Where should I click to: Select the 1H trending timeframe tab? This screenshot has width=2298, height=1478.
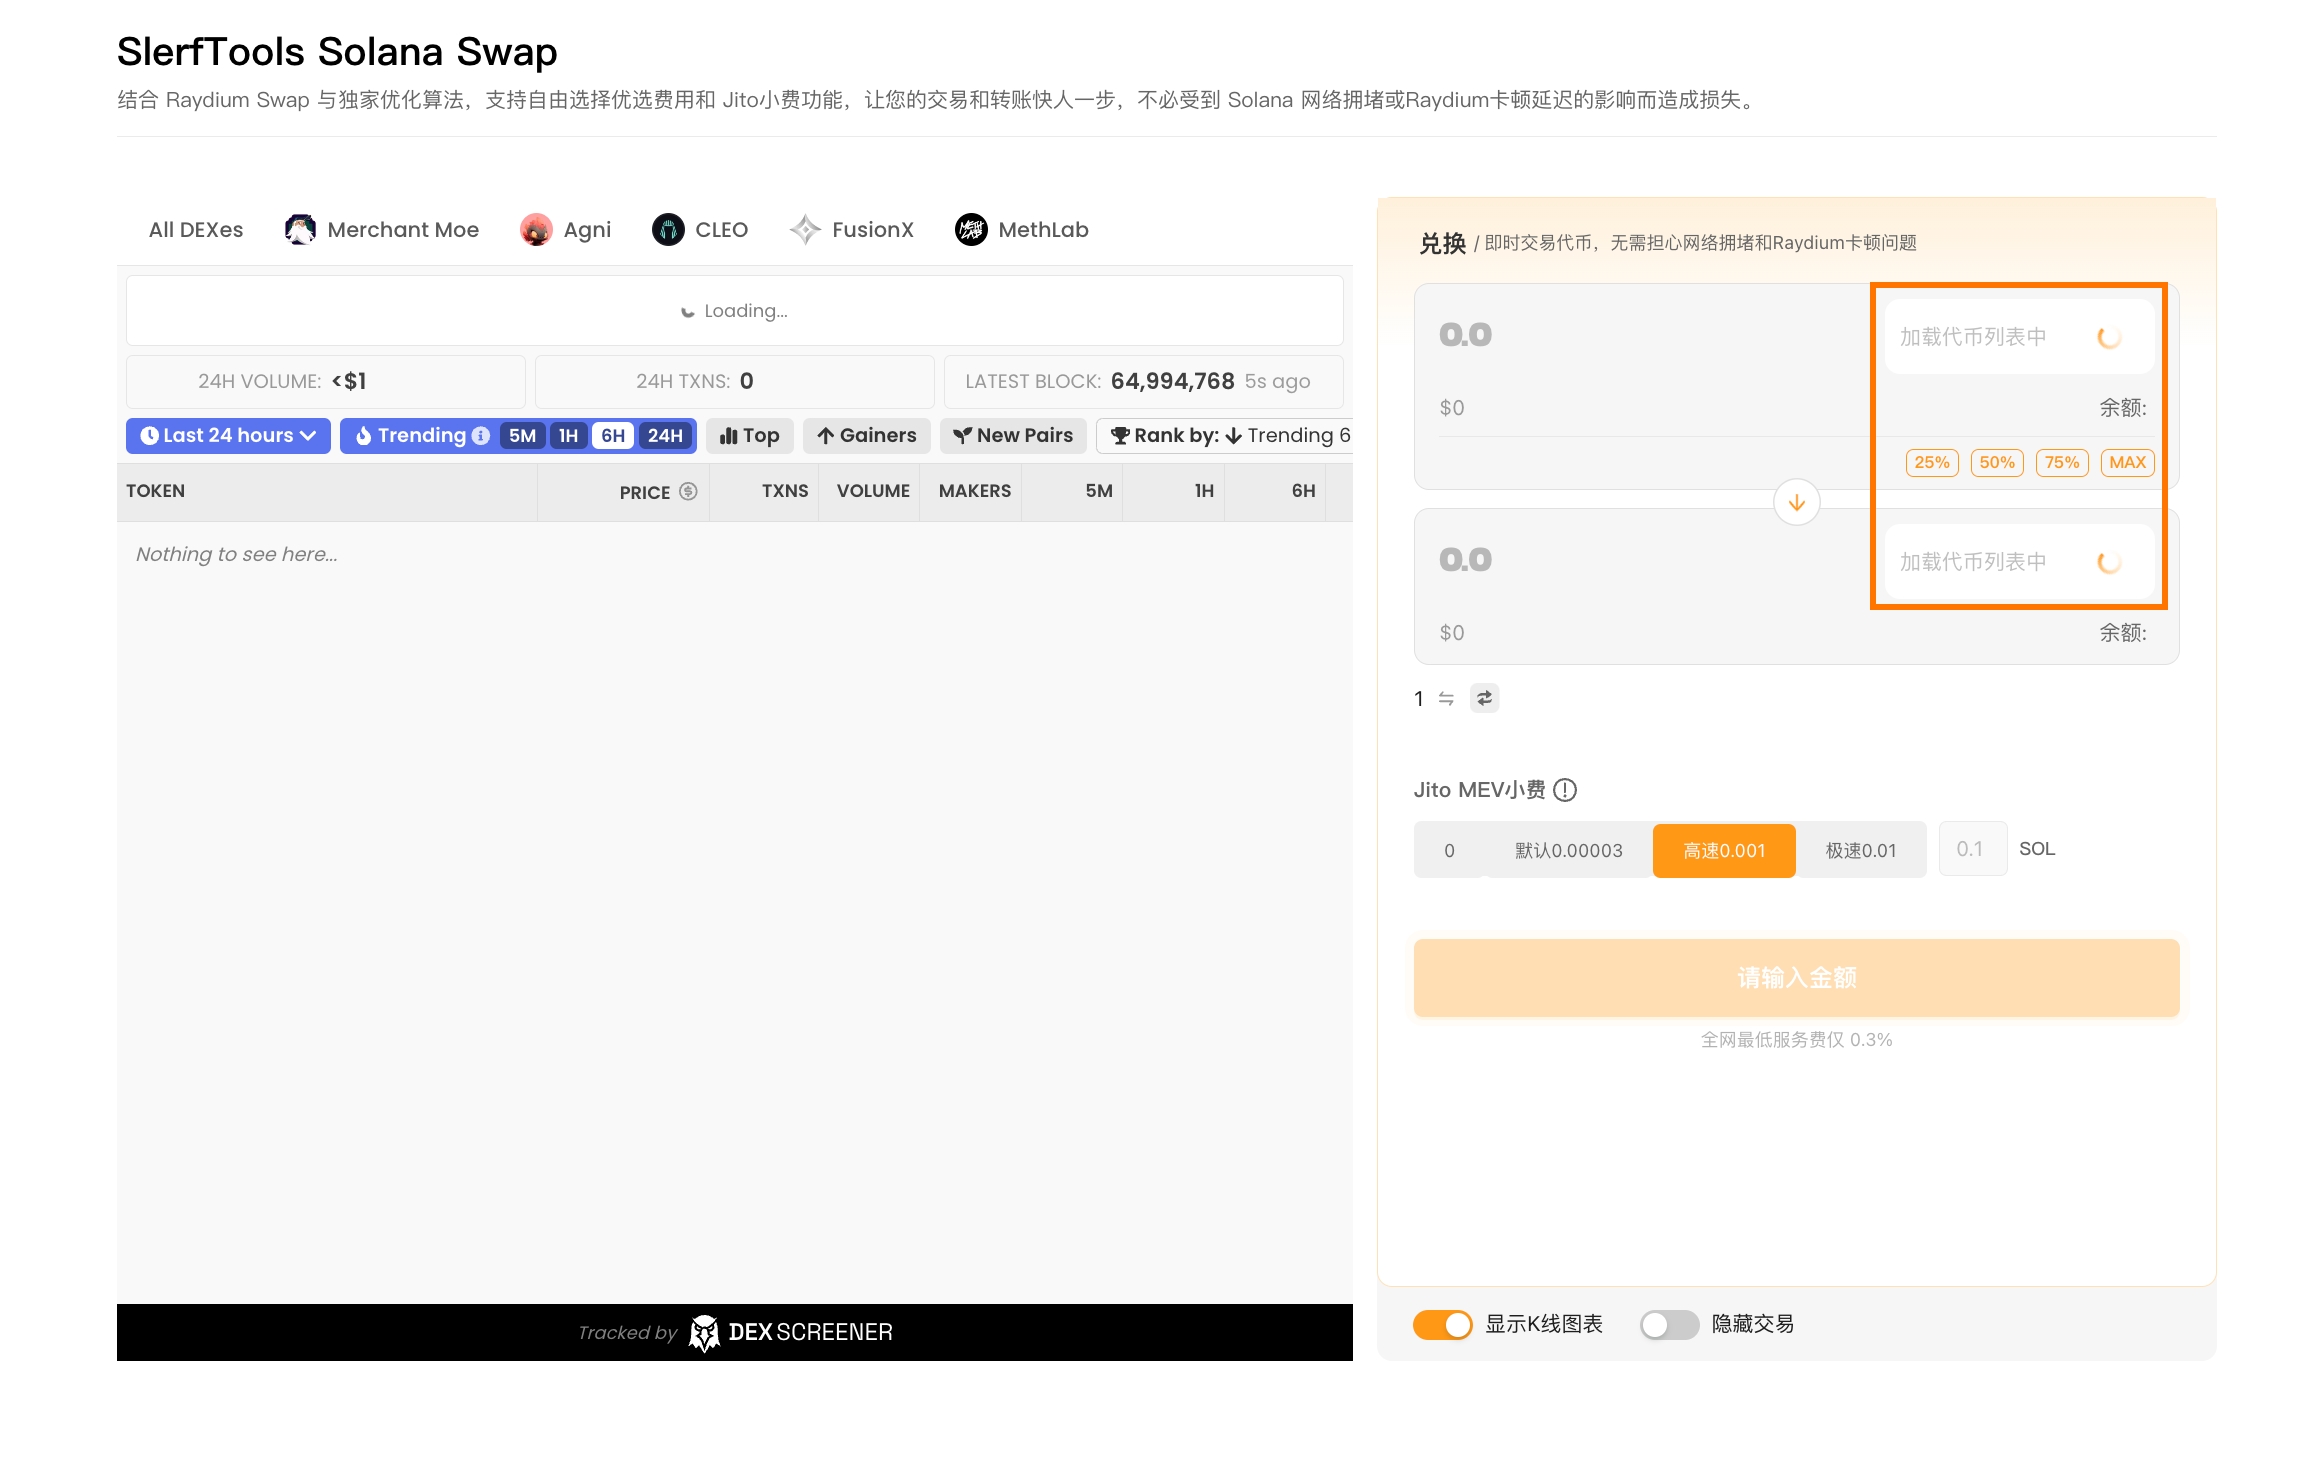tap(568, 436)
